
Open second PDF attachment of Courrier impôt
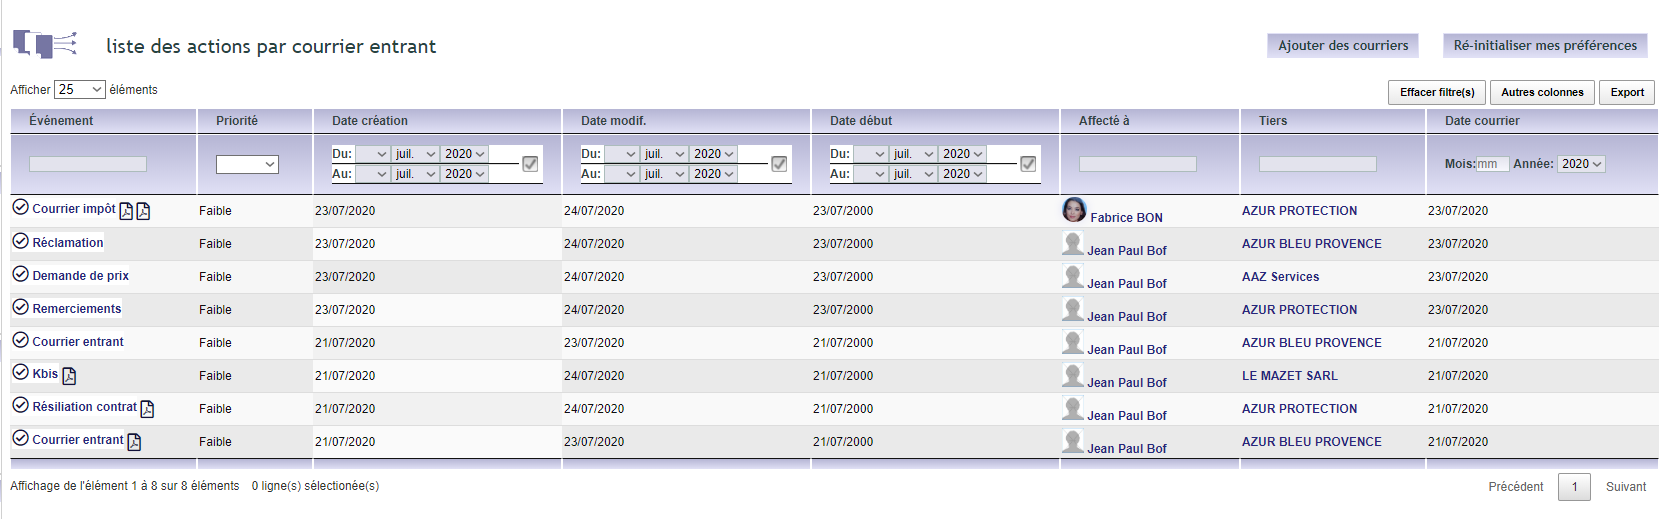click(143, 211)
